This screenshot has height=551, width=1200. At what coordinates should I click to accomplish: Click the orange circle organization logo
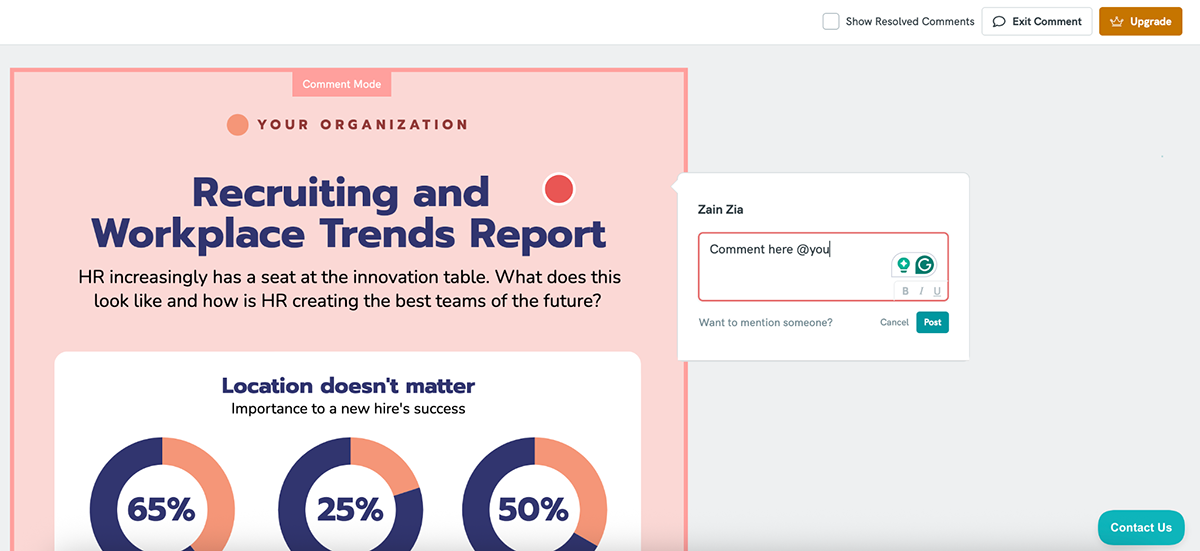point(237,125)
